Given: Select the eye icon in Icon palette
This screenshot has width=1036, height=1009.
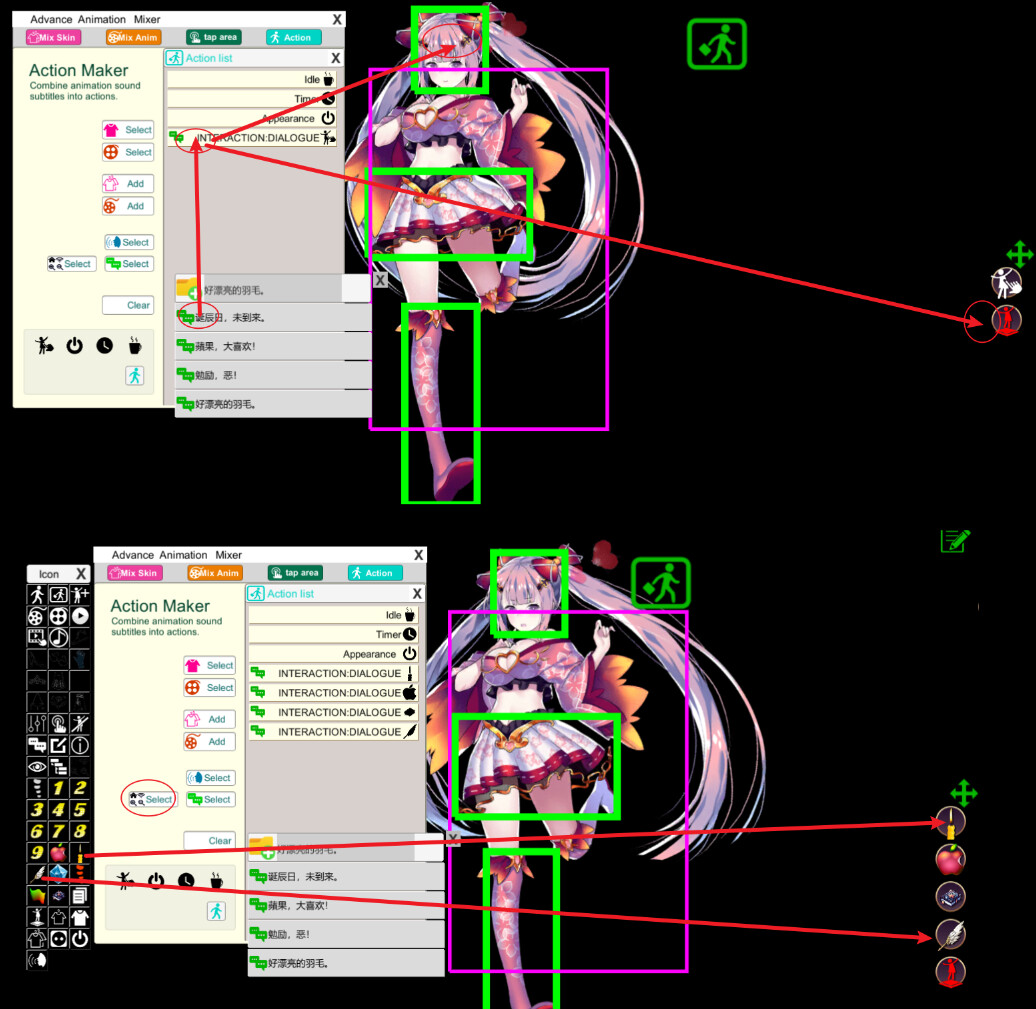Looking at the screenshot, I should 37,766.
